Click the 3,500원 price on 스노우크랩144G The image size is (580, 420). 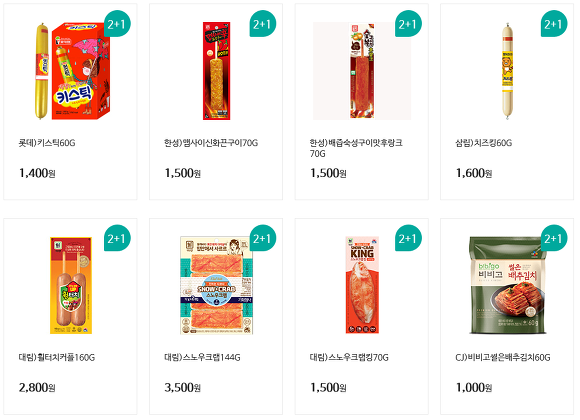182,387
